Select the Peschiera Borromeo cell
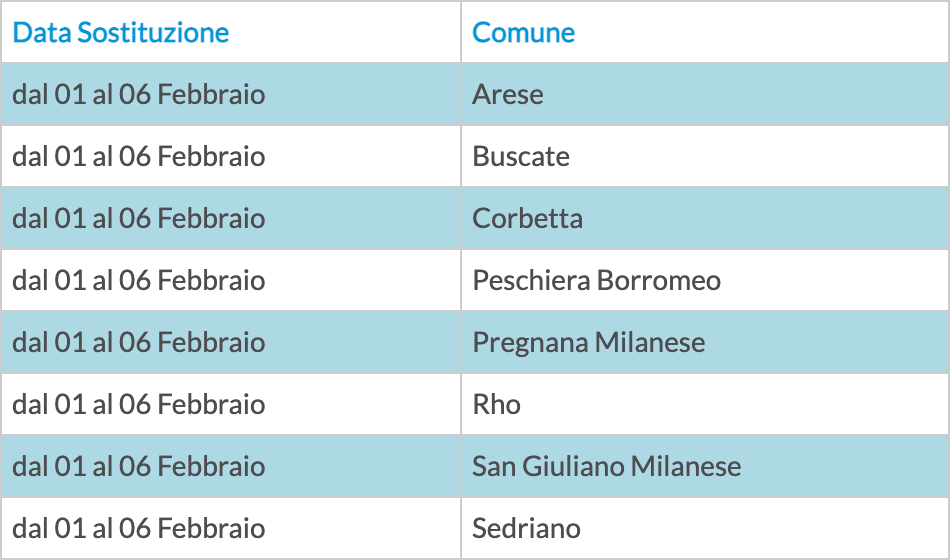Image resolution: width=950 pixels, height=560 pixels. 705,280
